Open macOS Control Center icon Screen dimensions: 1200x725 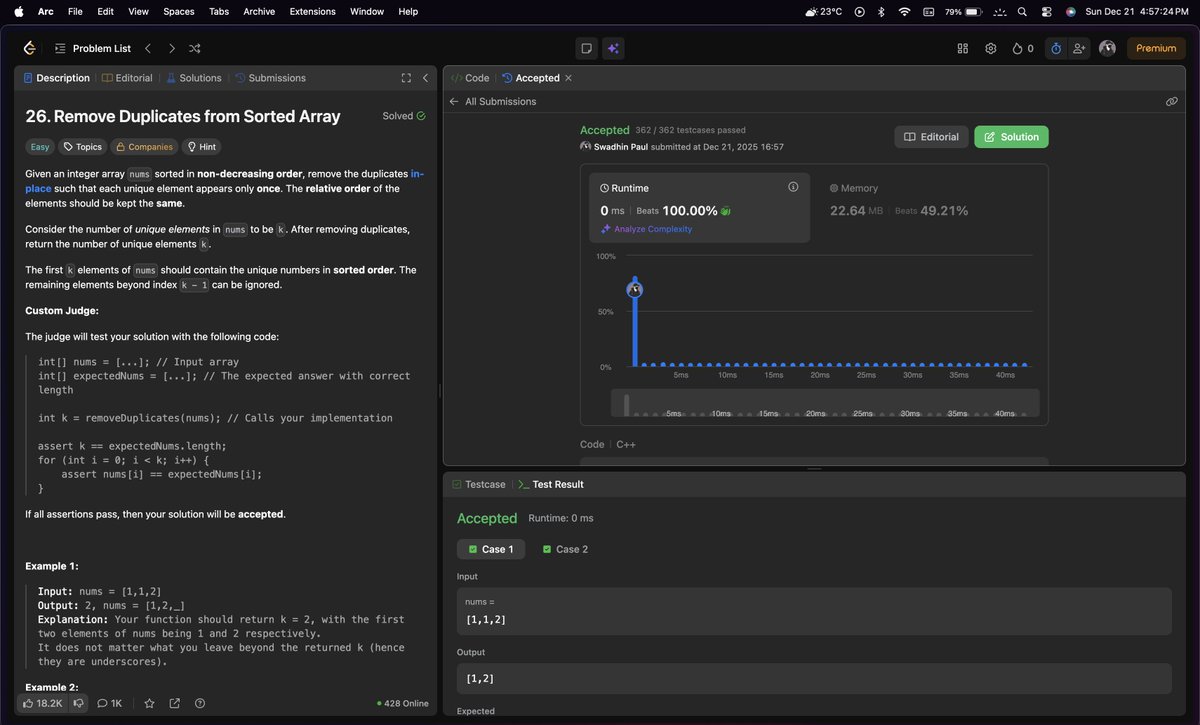pyautogui.click(x=1046, y=11)
